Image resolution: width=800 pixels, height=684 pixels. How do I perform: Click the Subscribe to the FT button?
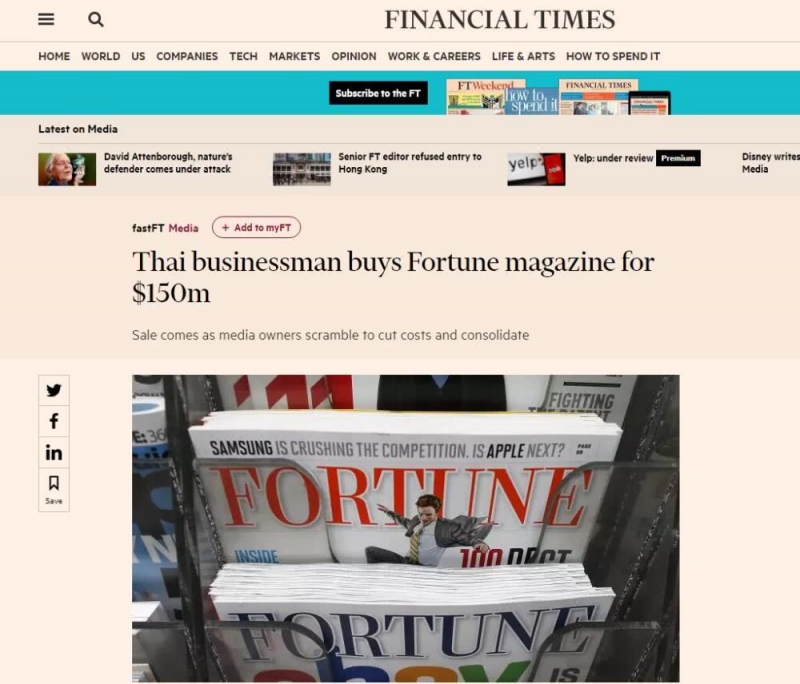coord(378,93)
